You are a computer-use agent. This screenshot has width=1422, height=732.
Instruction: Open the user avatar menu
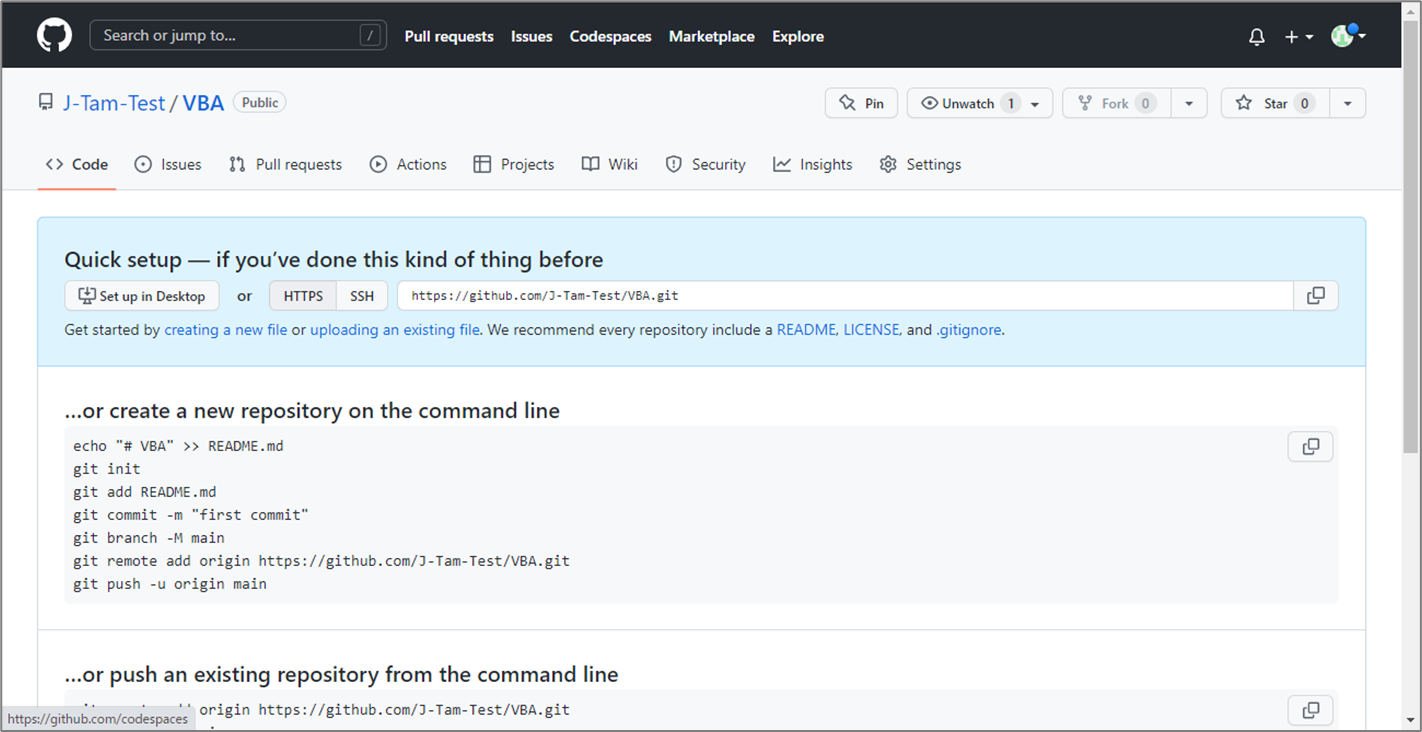1348,36
